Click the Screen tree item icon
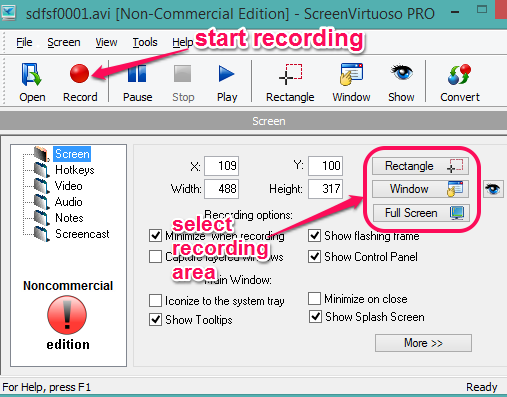Screen dimensions: 507x397 coord(41,154)
